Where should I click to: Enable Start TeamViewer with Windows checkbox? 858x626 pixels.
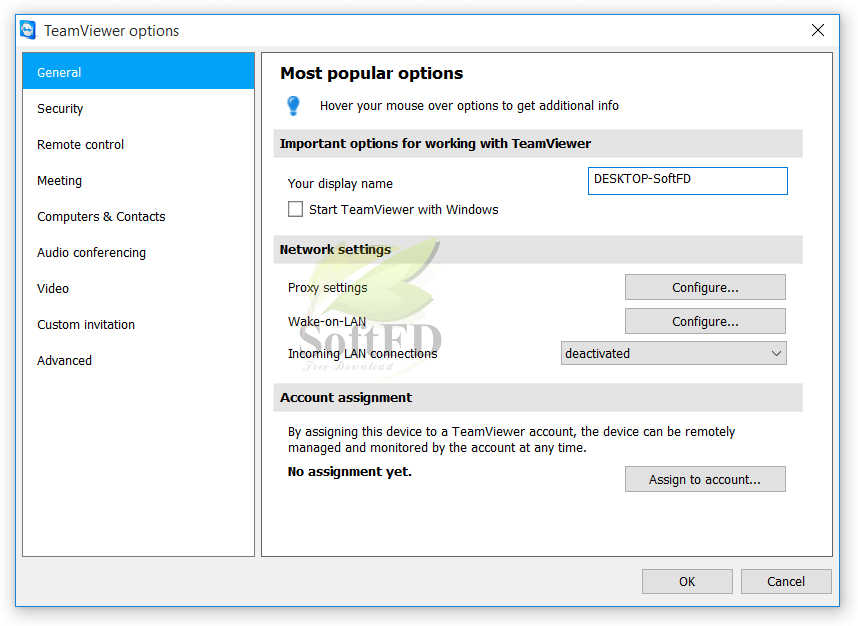[295, 210]
